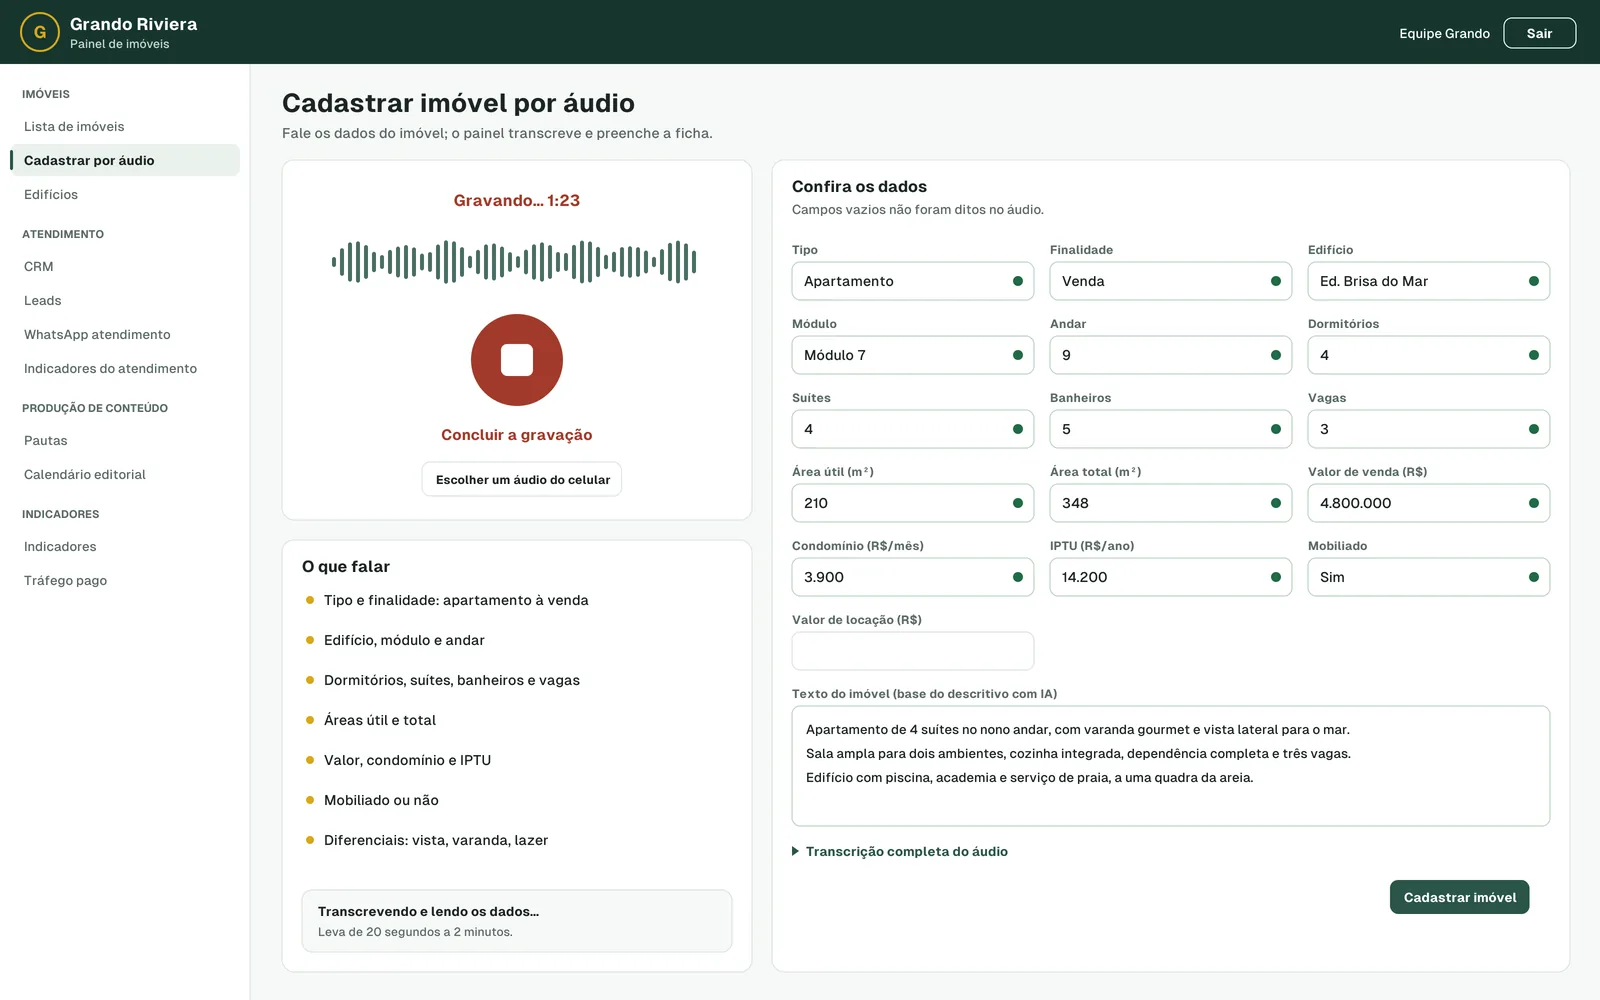Go to CRM section
Screen dimensions: 1600x1000
tap(125, 267)
